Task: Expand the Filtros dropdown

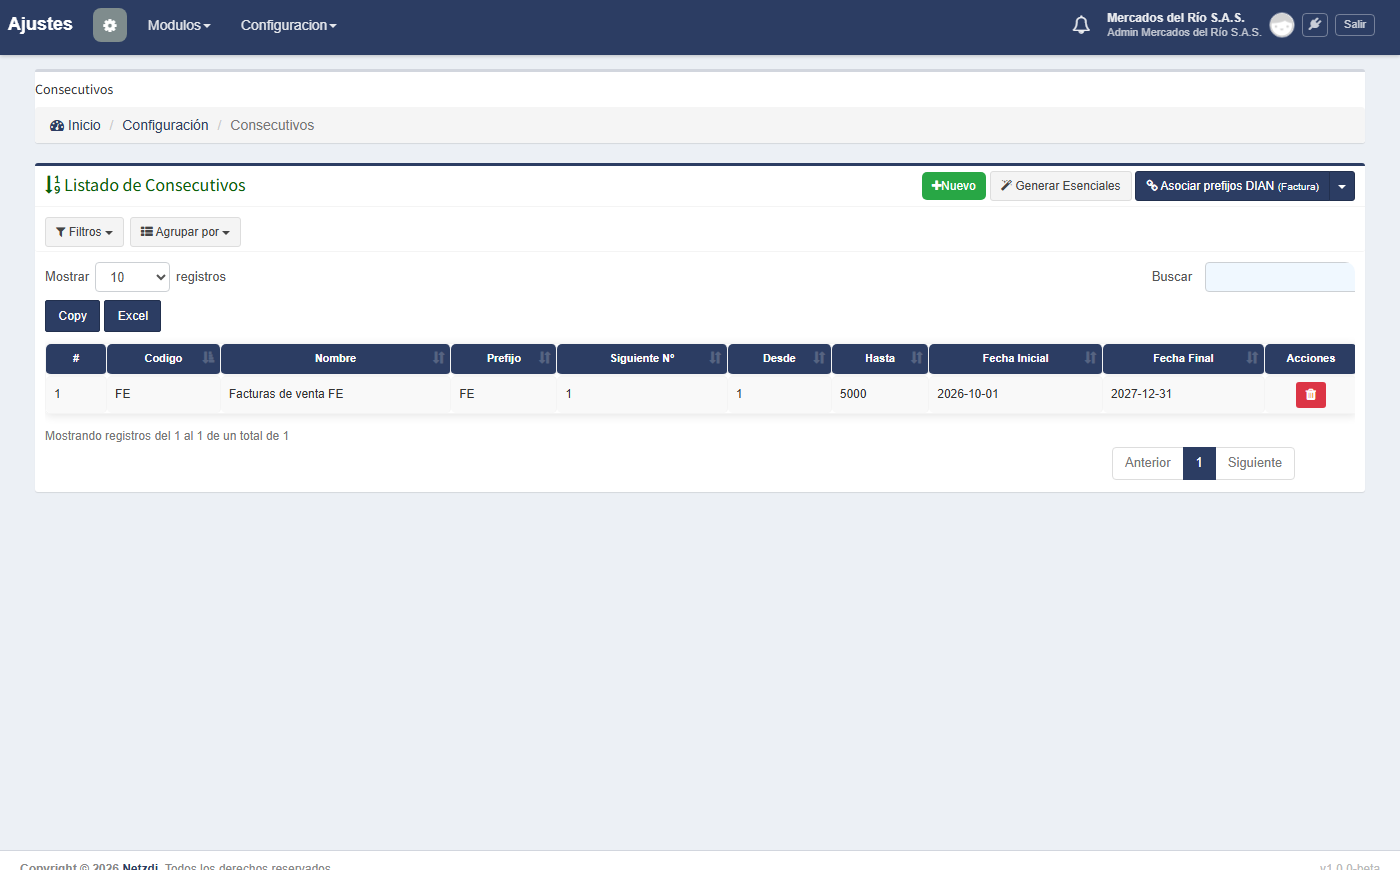Action: click(x=84, y=232)
